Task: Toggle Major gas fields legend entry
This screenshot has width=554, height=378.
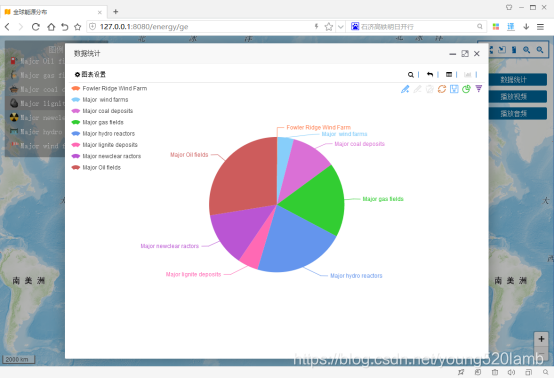Action: click(x=98, y=122)
